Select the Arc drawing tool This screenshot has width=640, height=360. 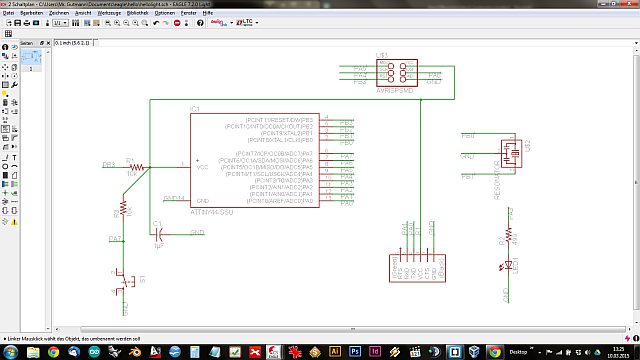coord(14,167)
